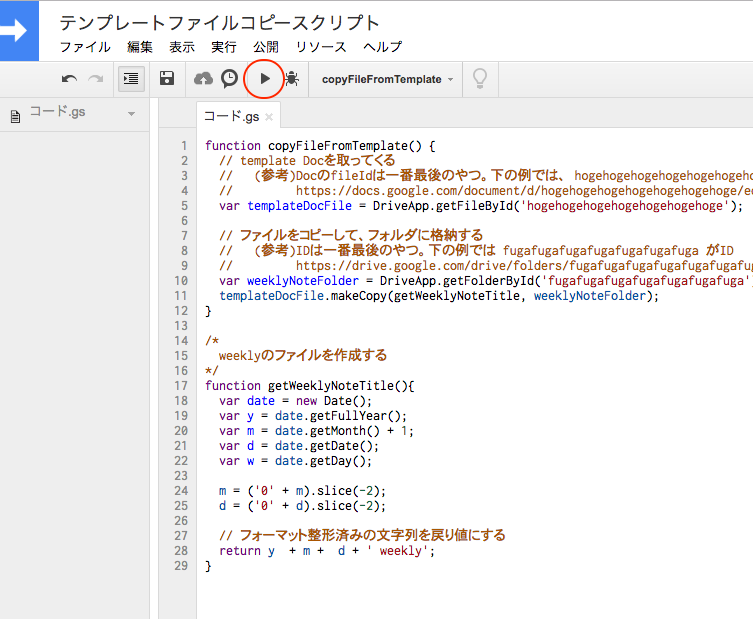753x619 pixels.
Task: Open triggers with the clock icon
Action: [230, 78]
